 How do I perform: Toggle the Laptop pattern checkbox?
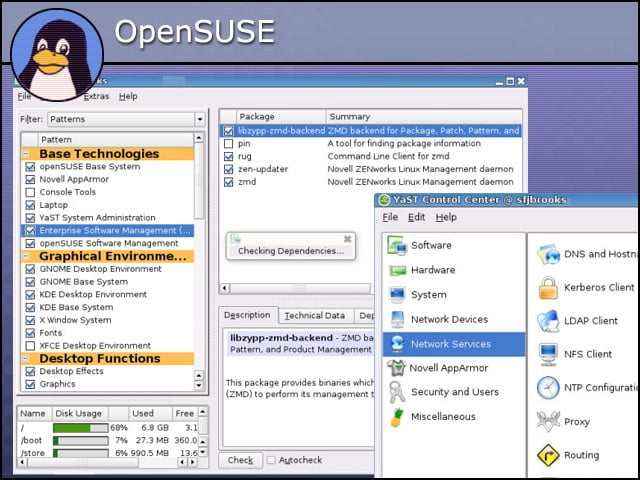click(30, 205)
